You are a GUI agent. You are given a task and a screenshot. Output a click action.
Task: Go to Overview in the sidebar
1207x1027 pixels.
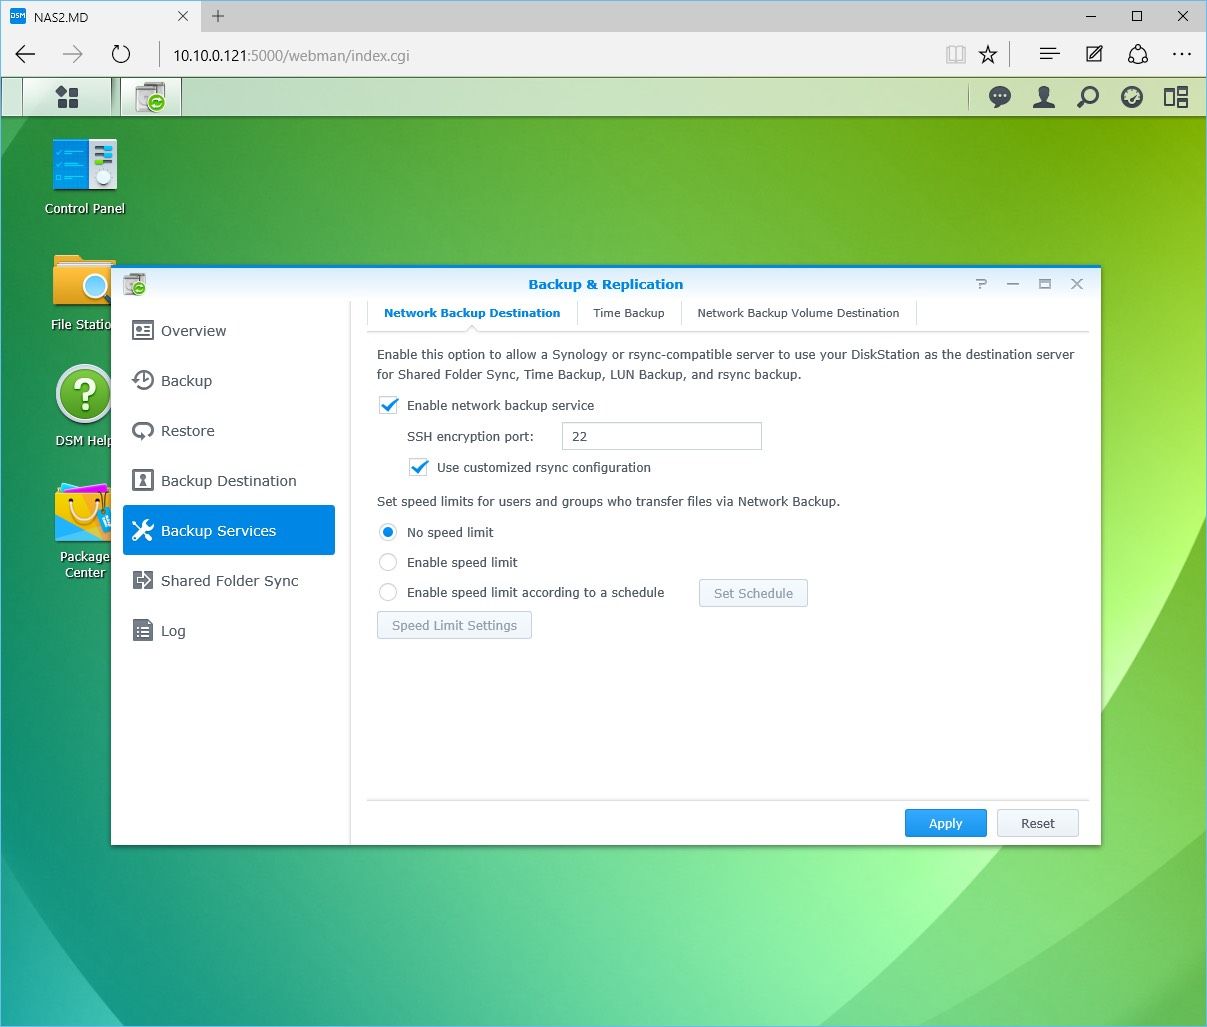[229, 331]
